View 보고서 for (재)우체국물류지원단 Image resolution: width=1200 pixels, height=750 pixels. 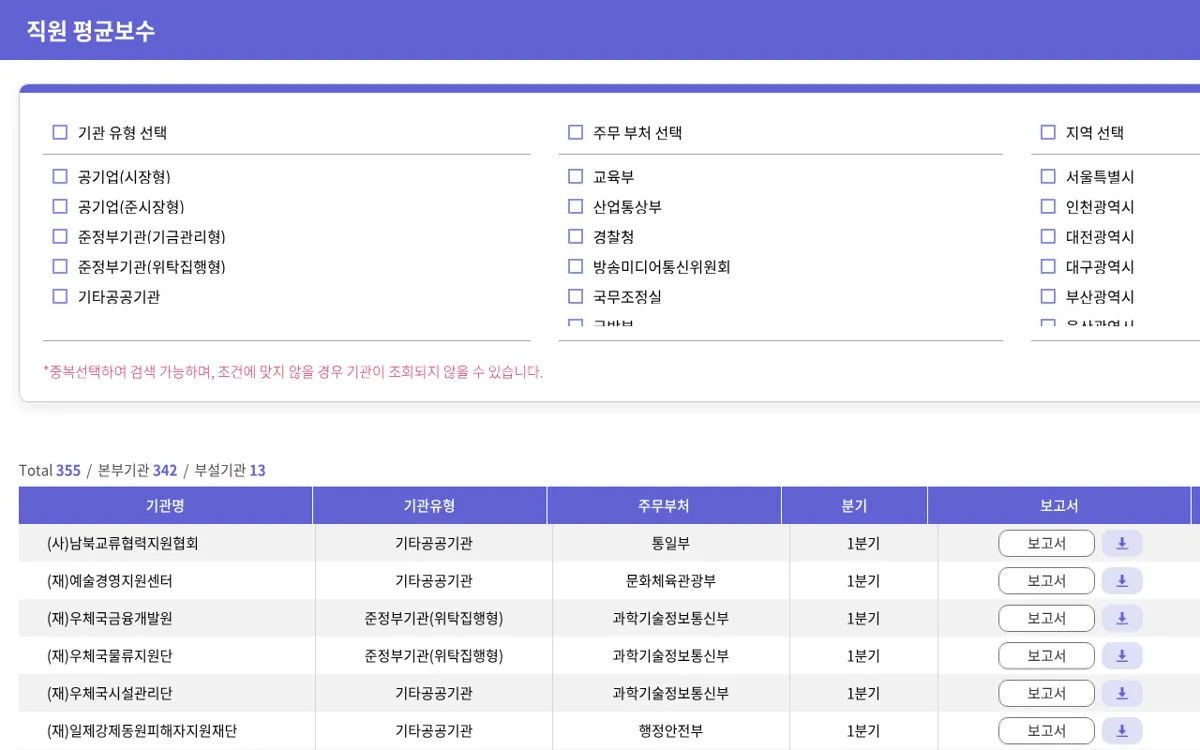click(1046, 656)
